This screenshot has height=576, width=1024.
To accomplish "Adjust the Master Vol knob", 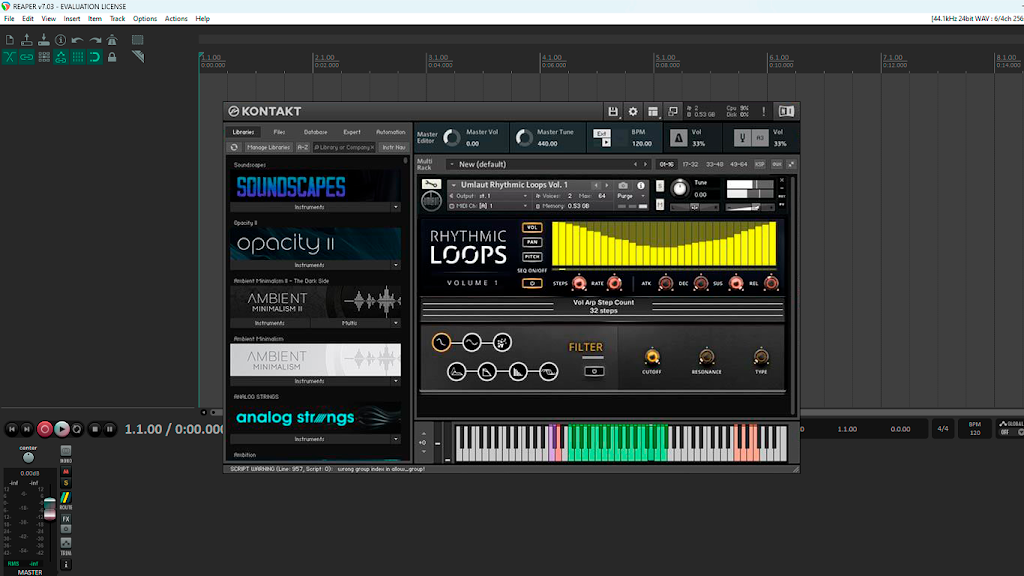I will coord(452,138).
